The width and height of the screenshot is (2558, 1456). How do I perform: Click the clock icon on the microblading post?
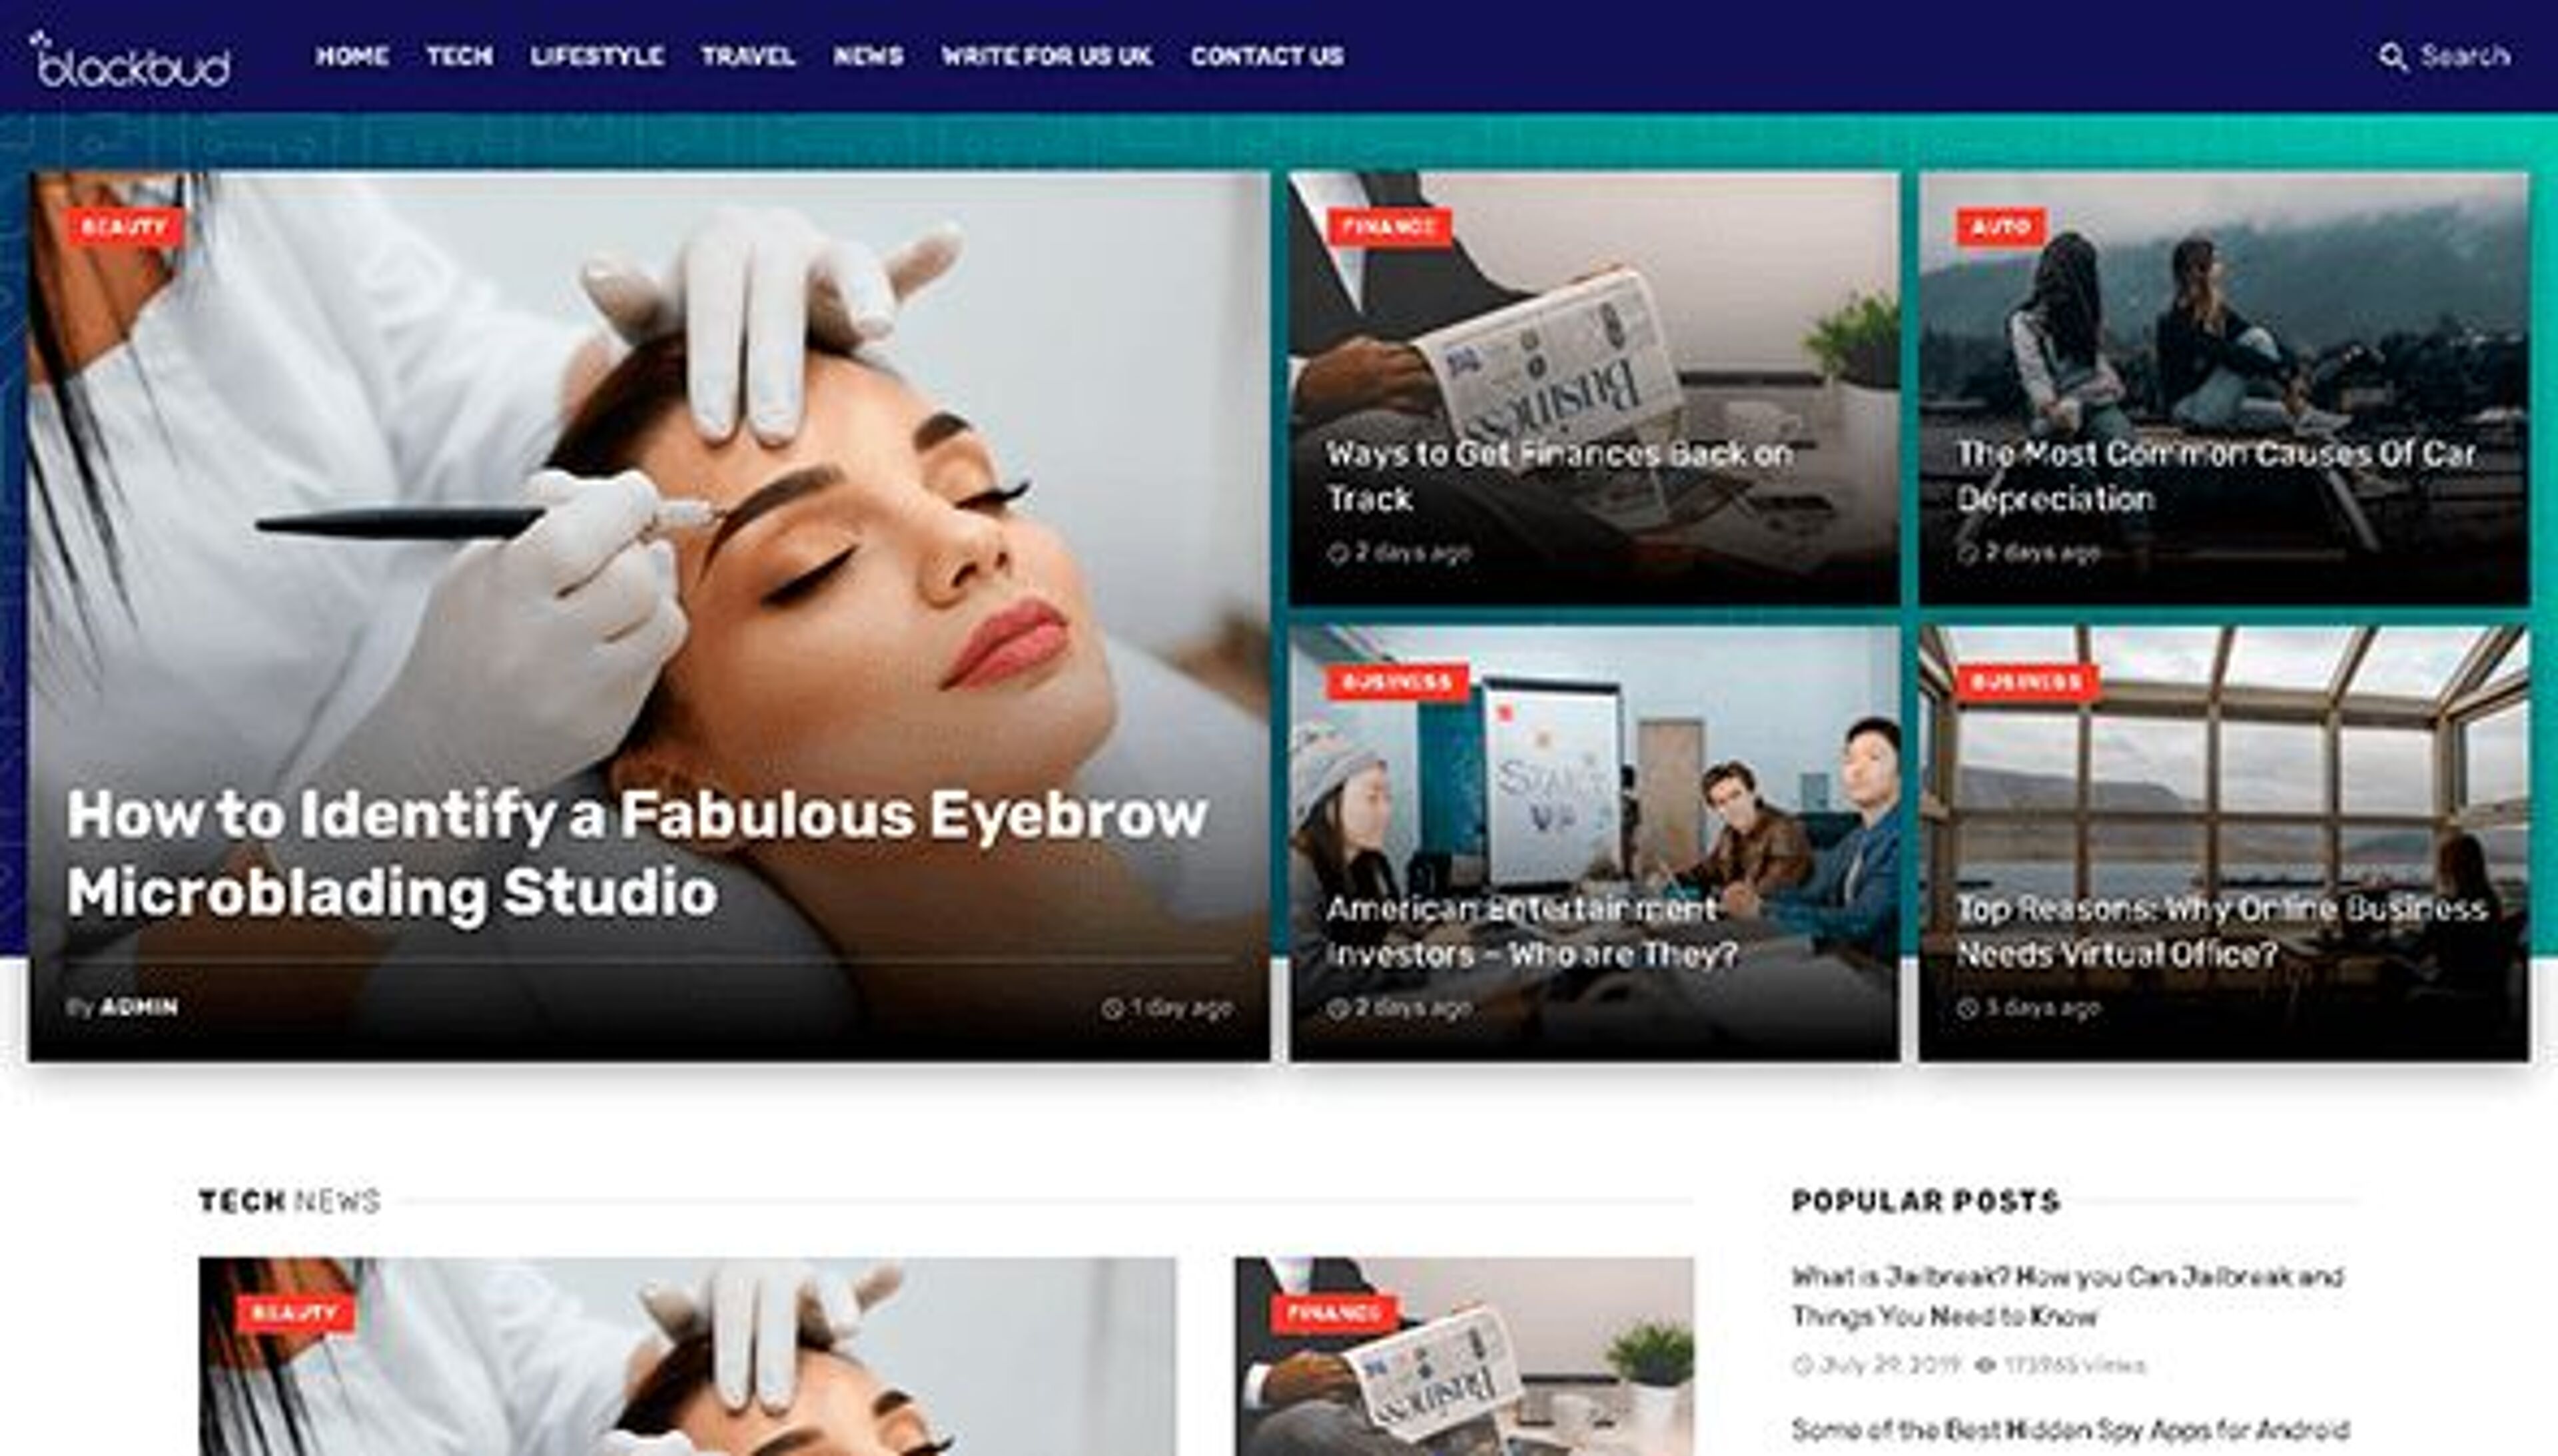[1111, 1008]
